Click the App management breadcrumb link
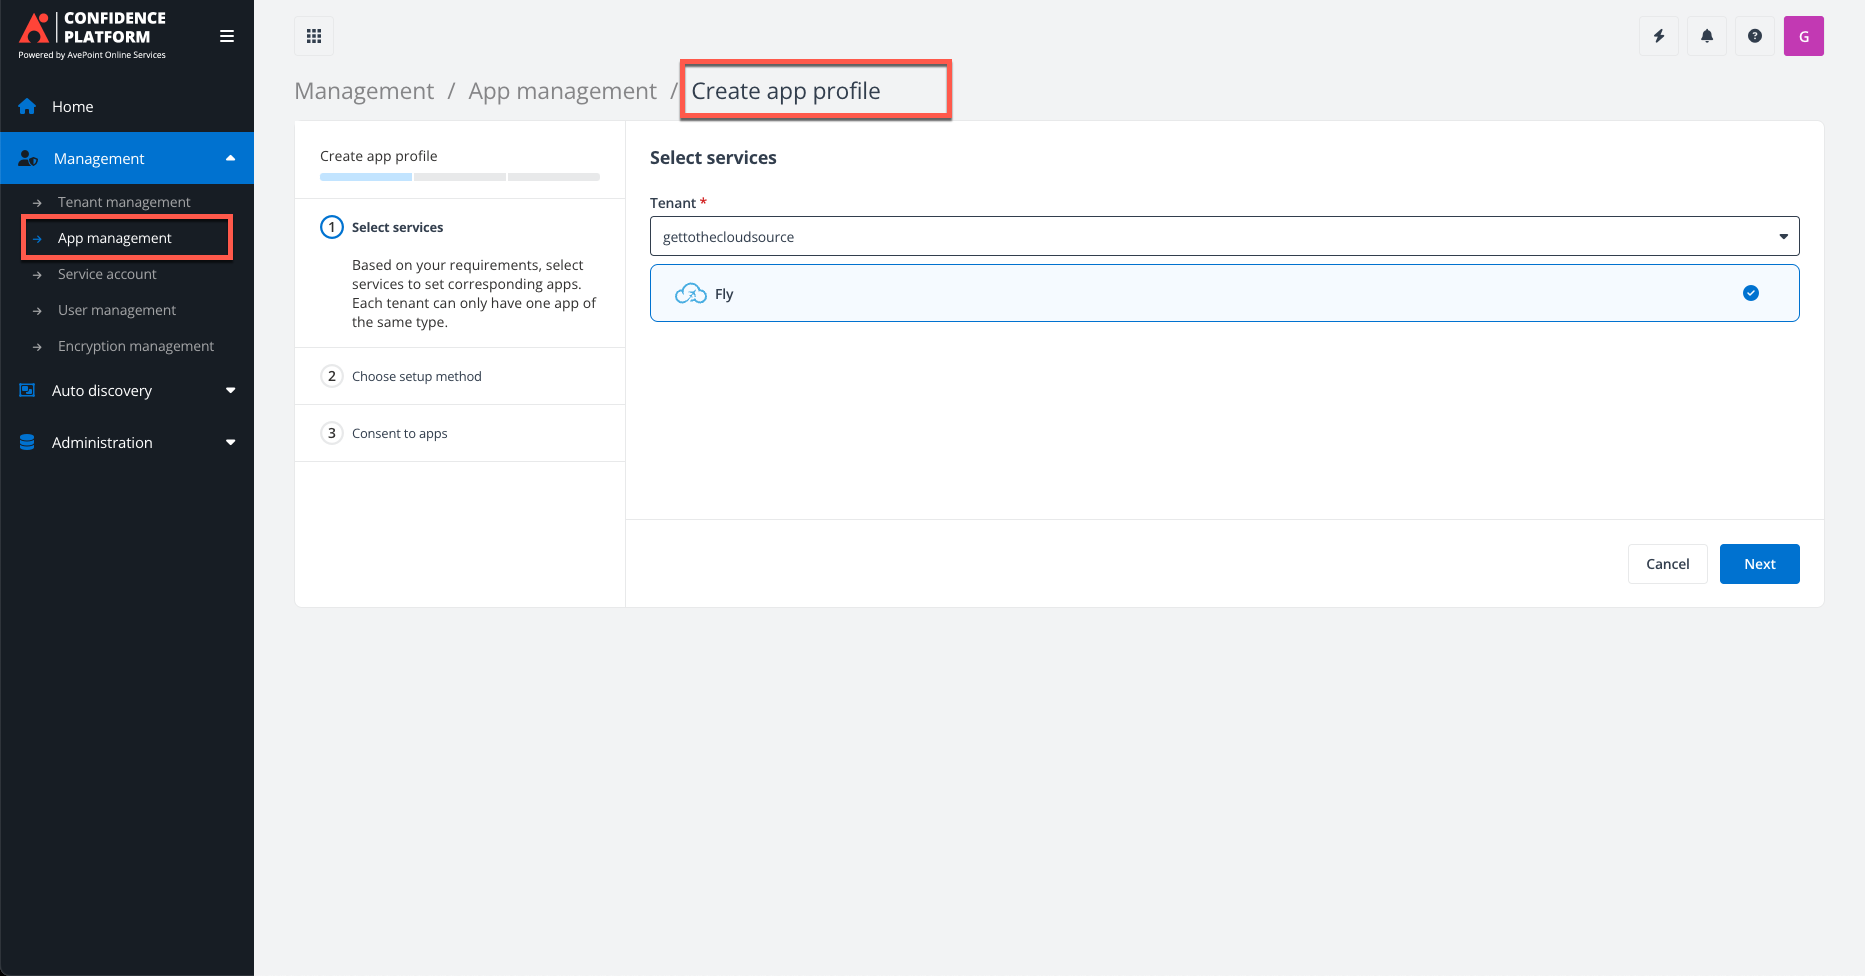1865x976 pixels. click(x=562, y=90)
